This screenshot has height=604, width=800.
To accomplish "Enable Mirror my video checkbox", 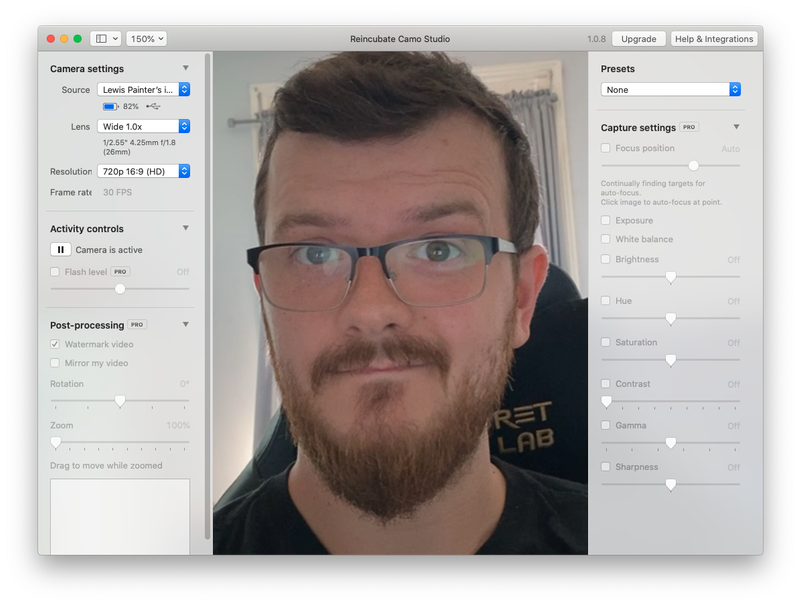I will pos(56,363).
